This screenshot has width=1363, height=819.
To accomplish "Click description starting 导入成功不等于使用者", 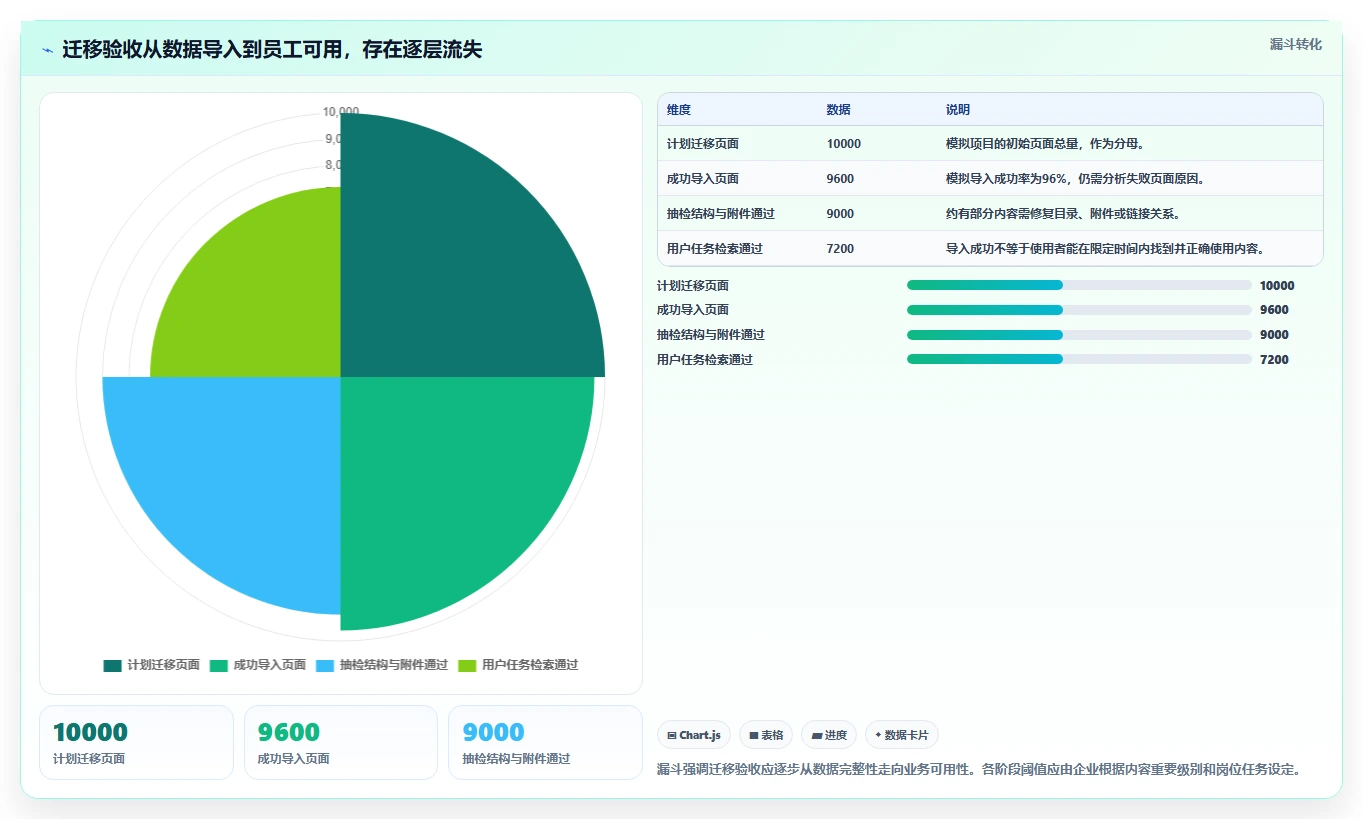I will [1105, 249].
